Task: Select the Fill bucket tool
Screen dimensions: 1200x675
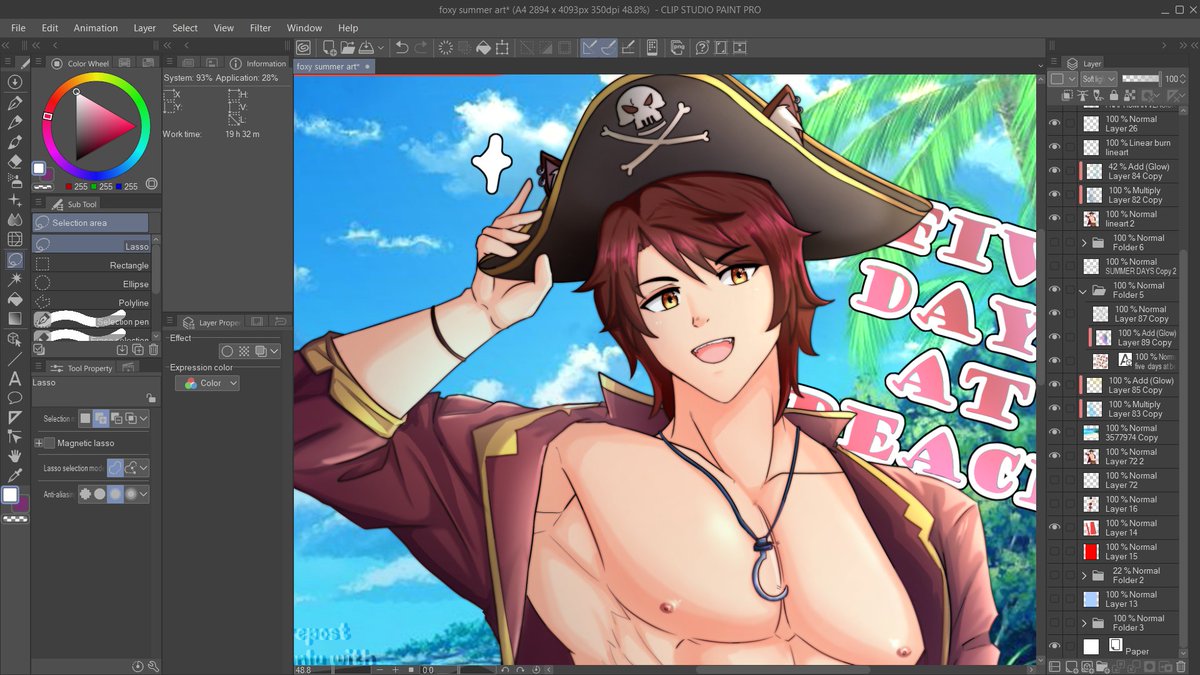Action: [x=15, y=298]
